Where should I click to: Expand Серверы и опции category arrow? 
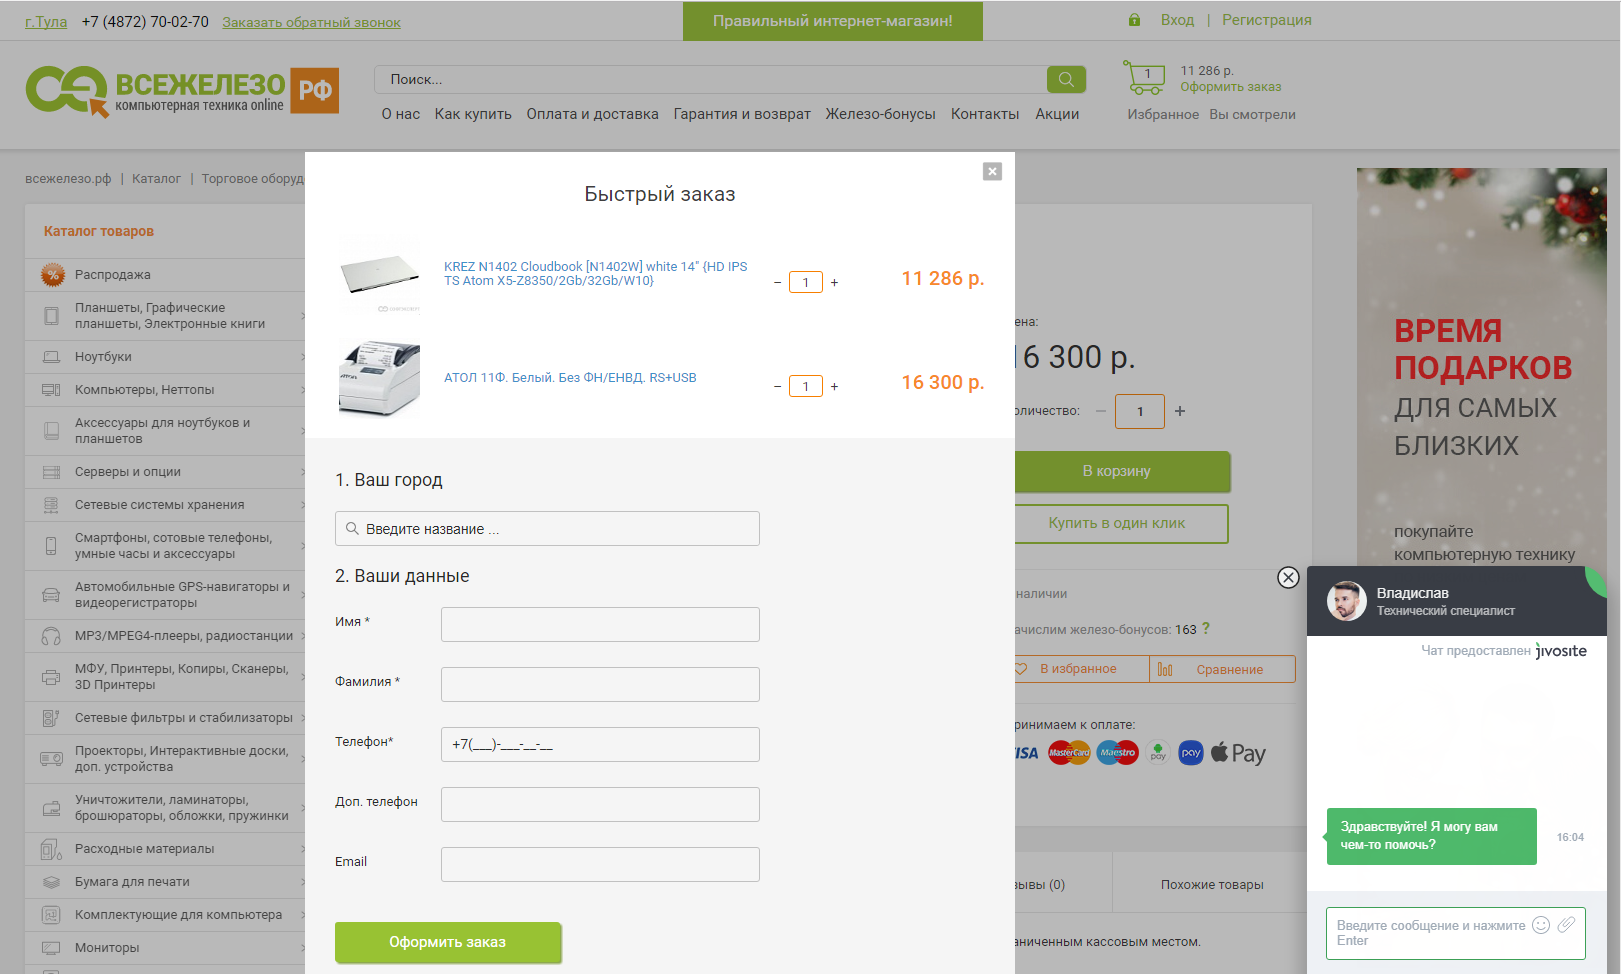click(x=301, y=472)
